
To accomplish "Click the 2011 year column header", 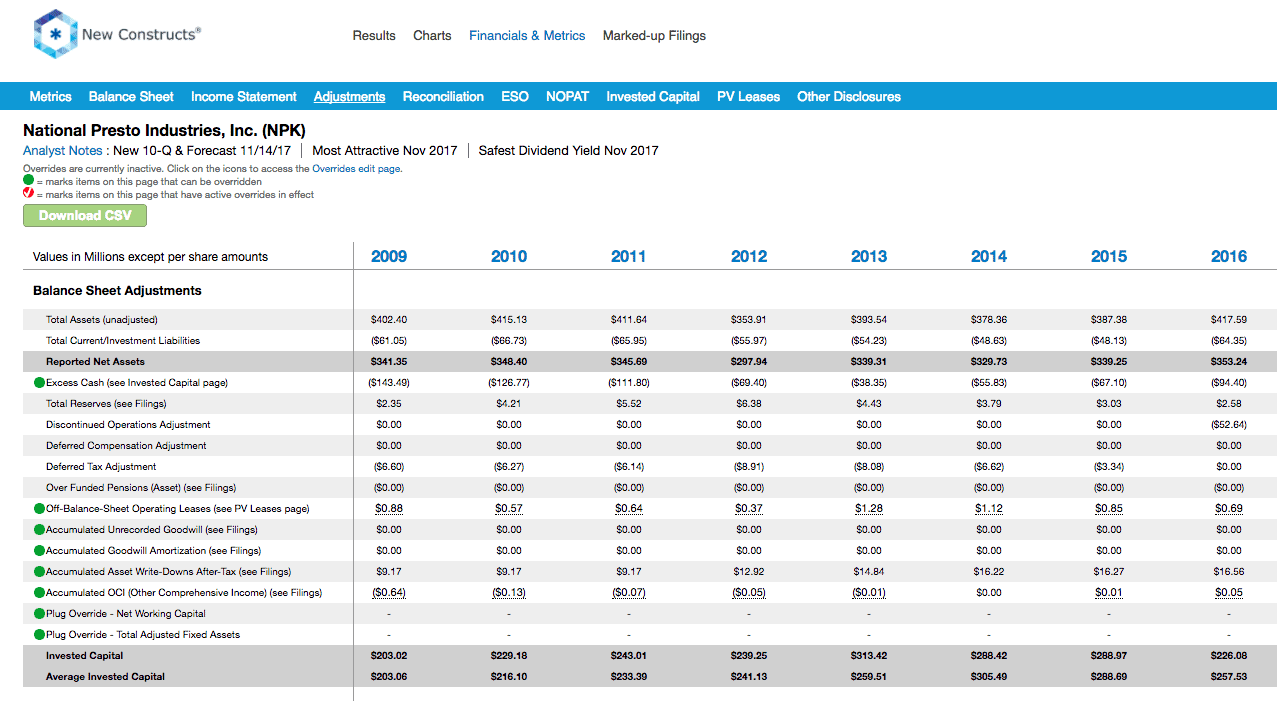I will (x=629, y=257).
